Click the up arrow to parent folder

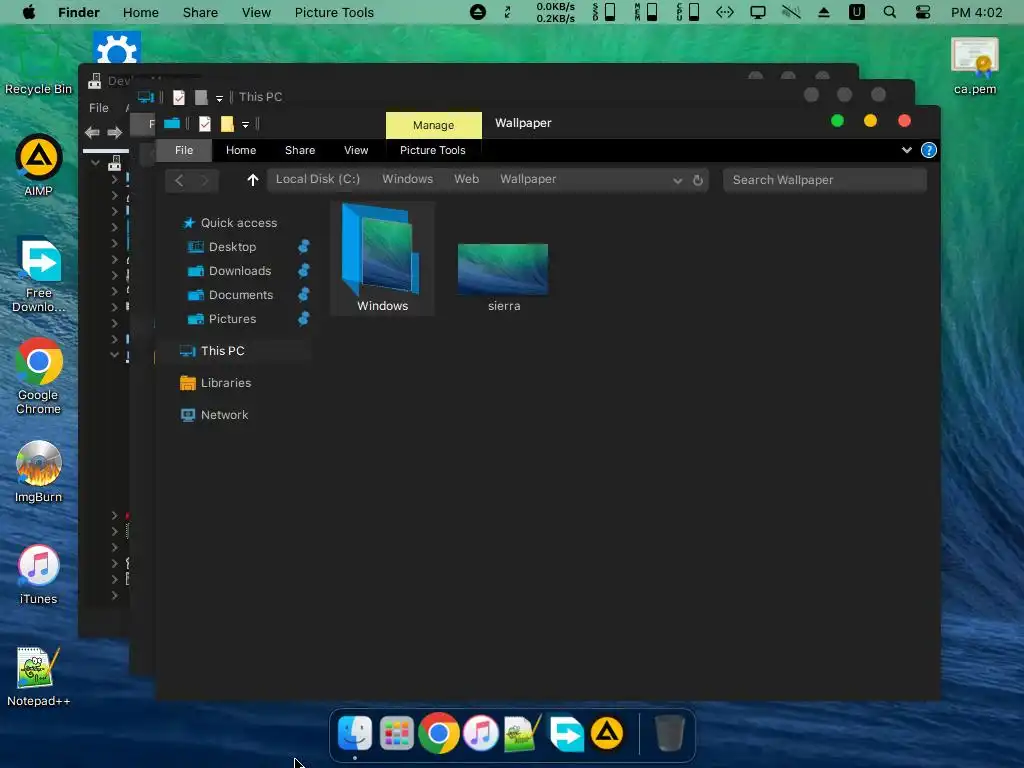point(253,180)
